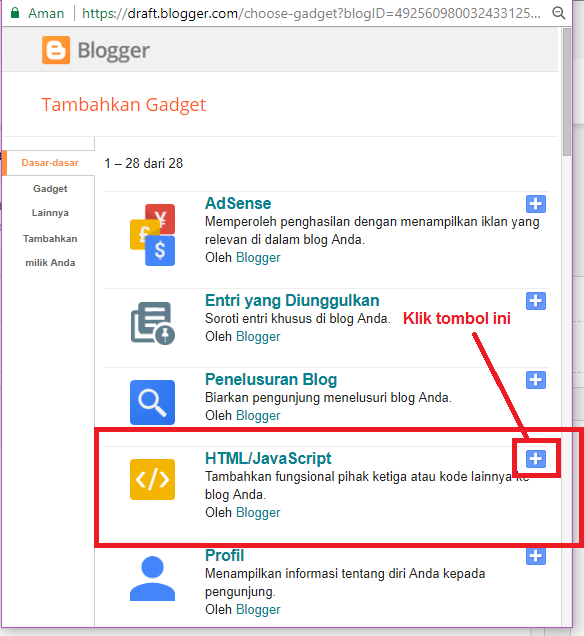The image size is (584, 636).
Task: Add the Profil gadget with plus button
Action: pos(536,556)
